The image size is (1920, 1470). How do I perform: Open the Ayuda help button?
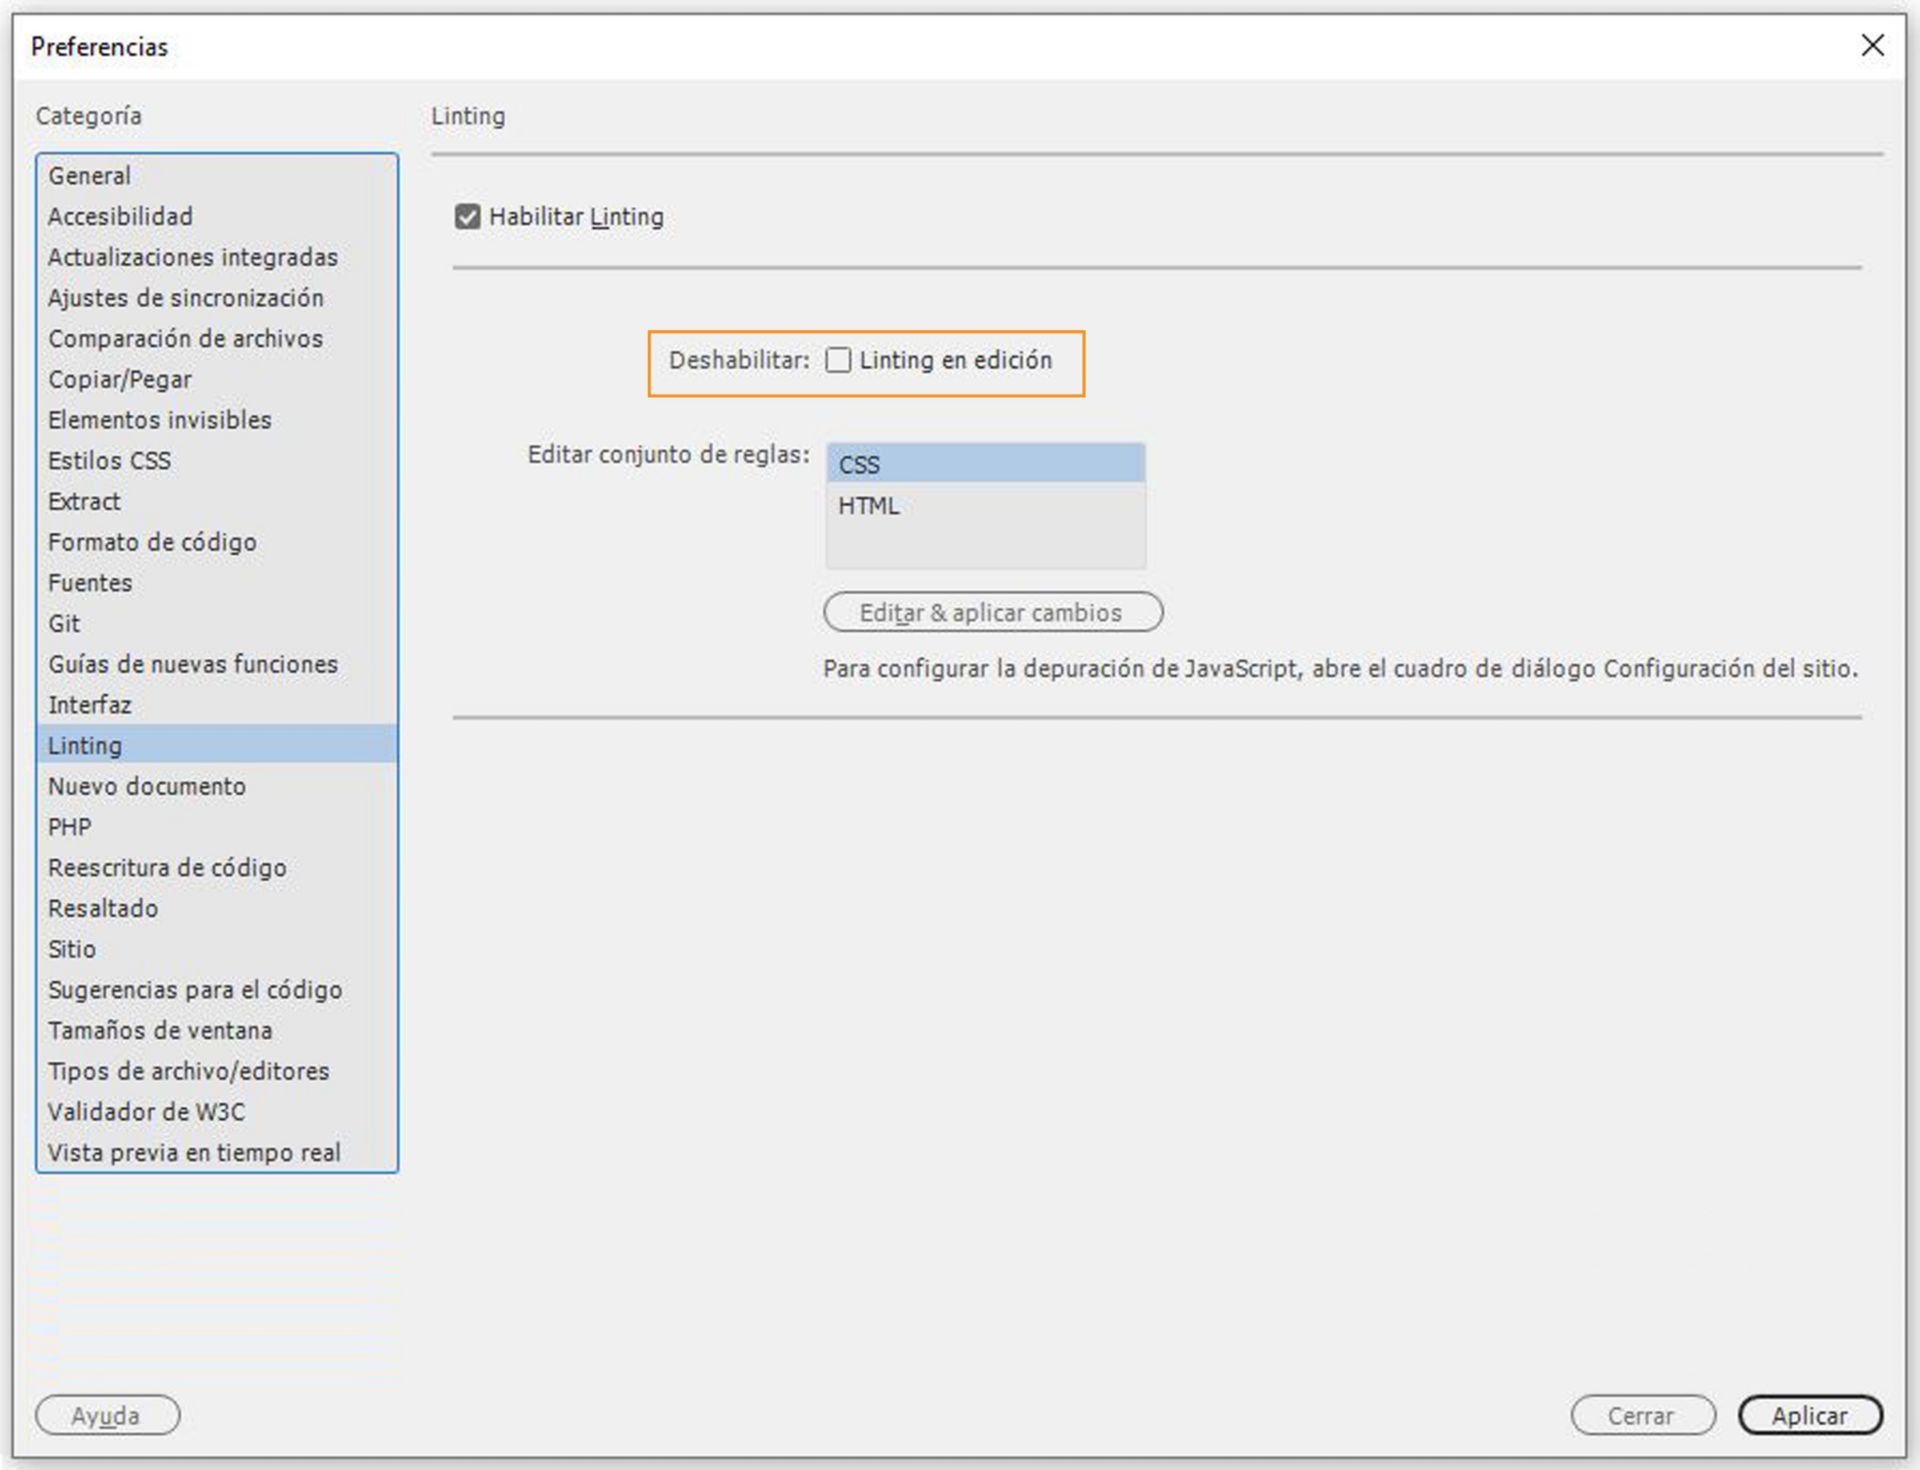[107, 1416]
